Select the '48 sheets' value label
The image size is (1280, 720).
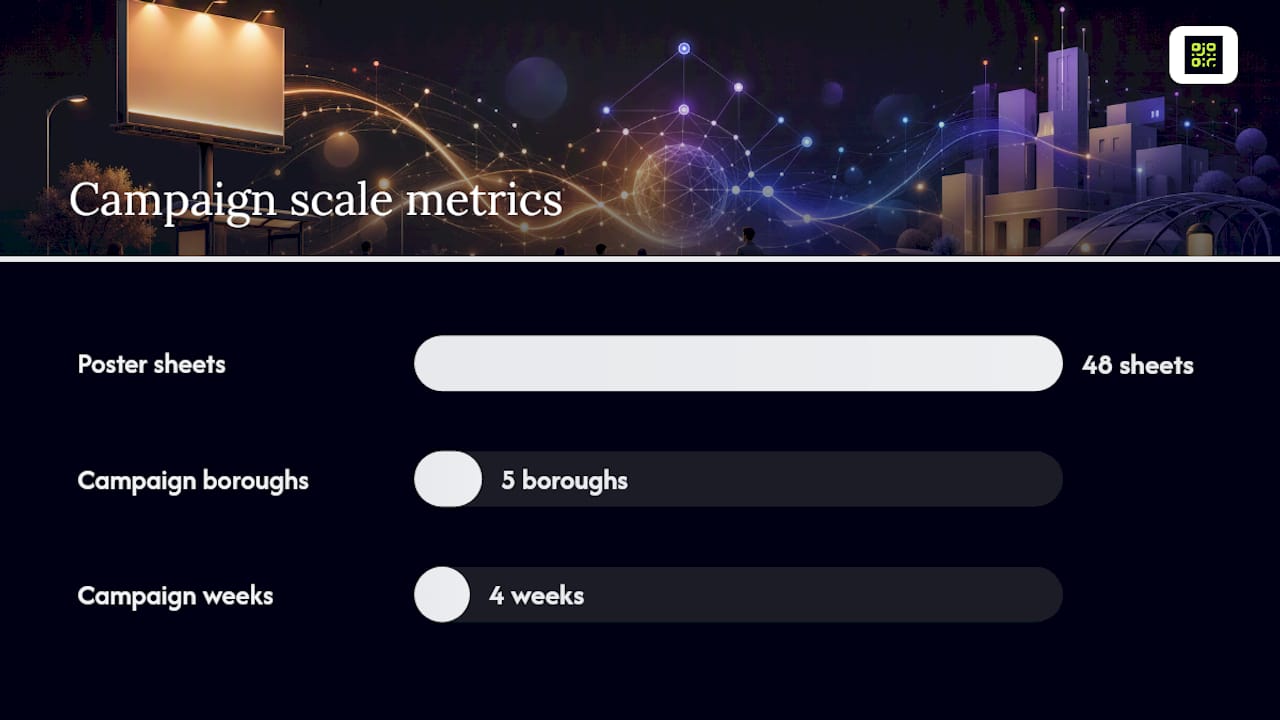[x=1138, y=365]
